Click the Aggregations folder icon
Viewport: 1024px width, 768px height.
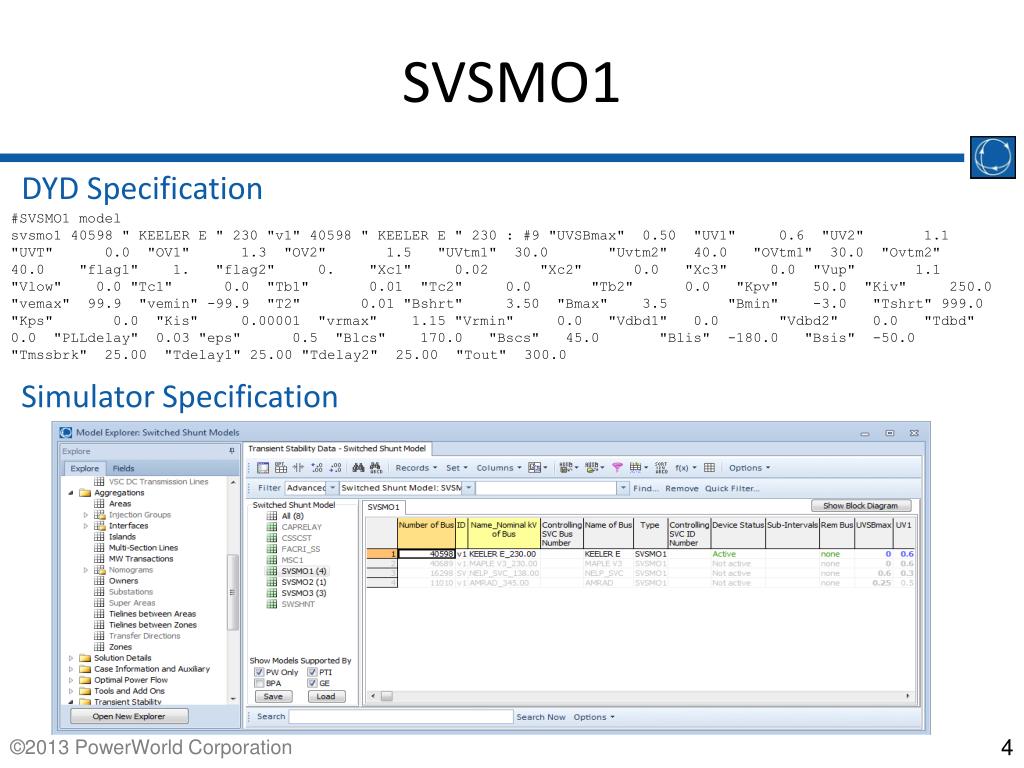tap(85, 493)
